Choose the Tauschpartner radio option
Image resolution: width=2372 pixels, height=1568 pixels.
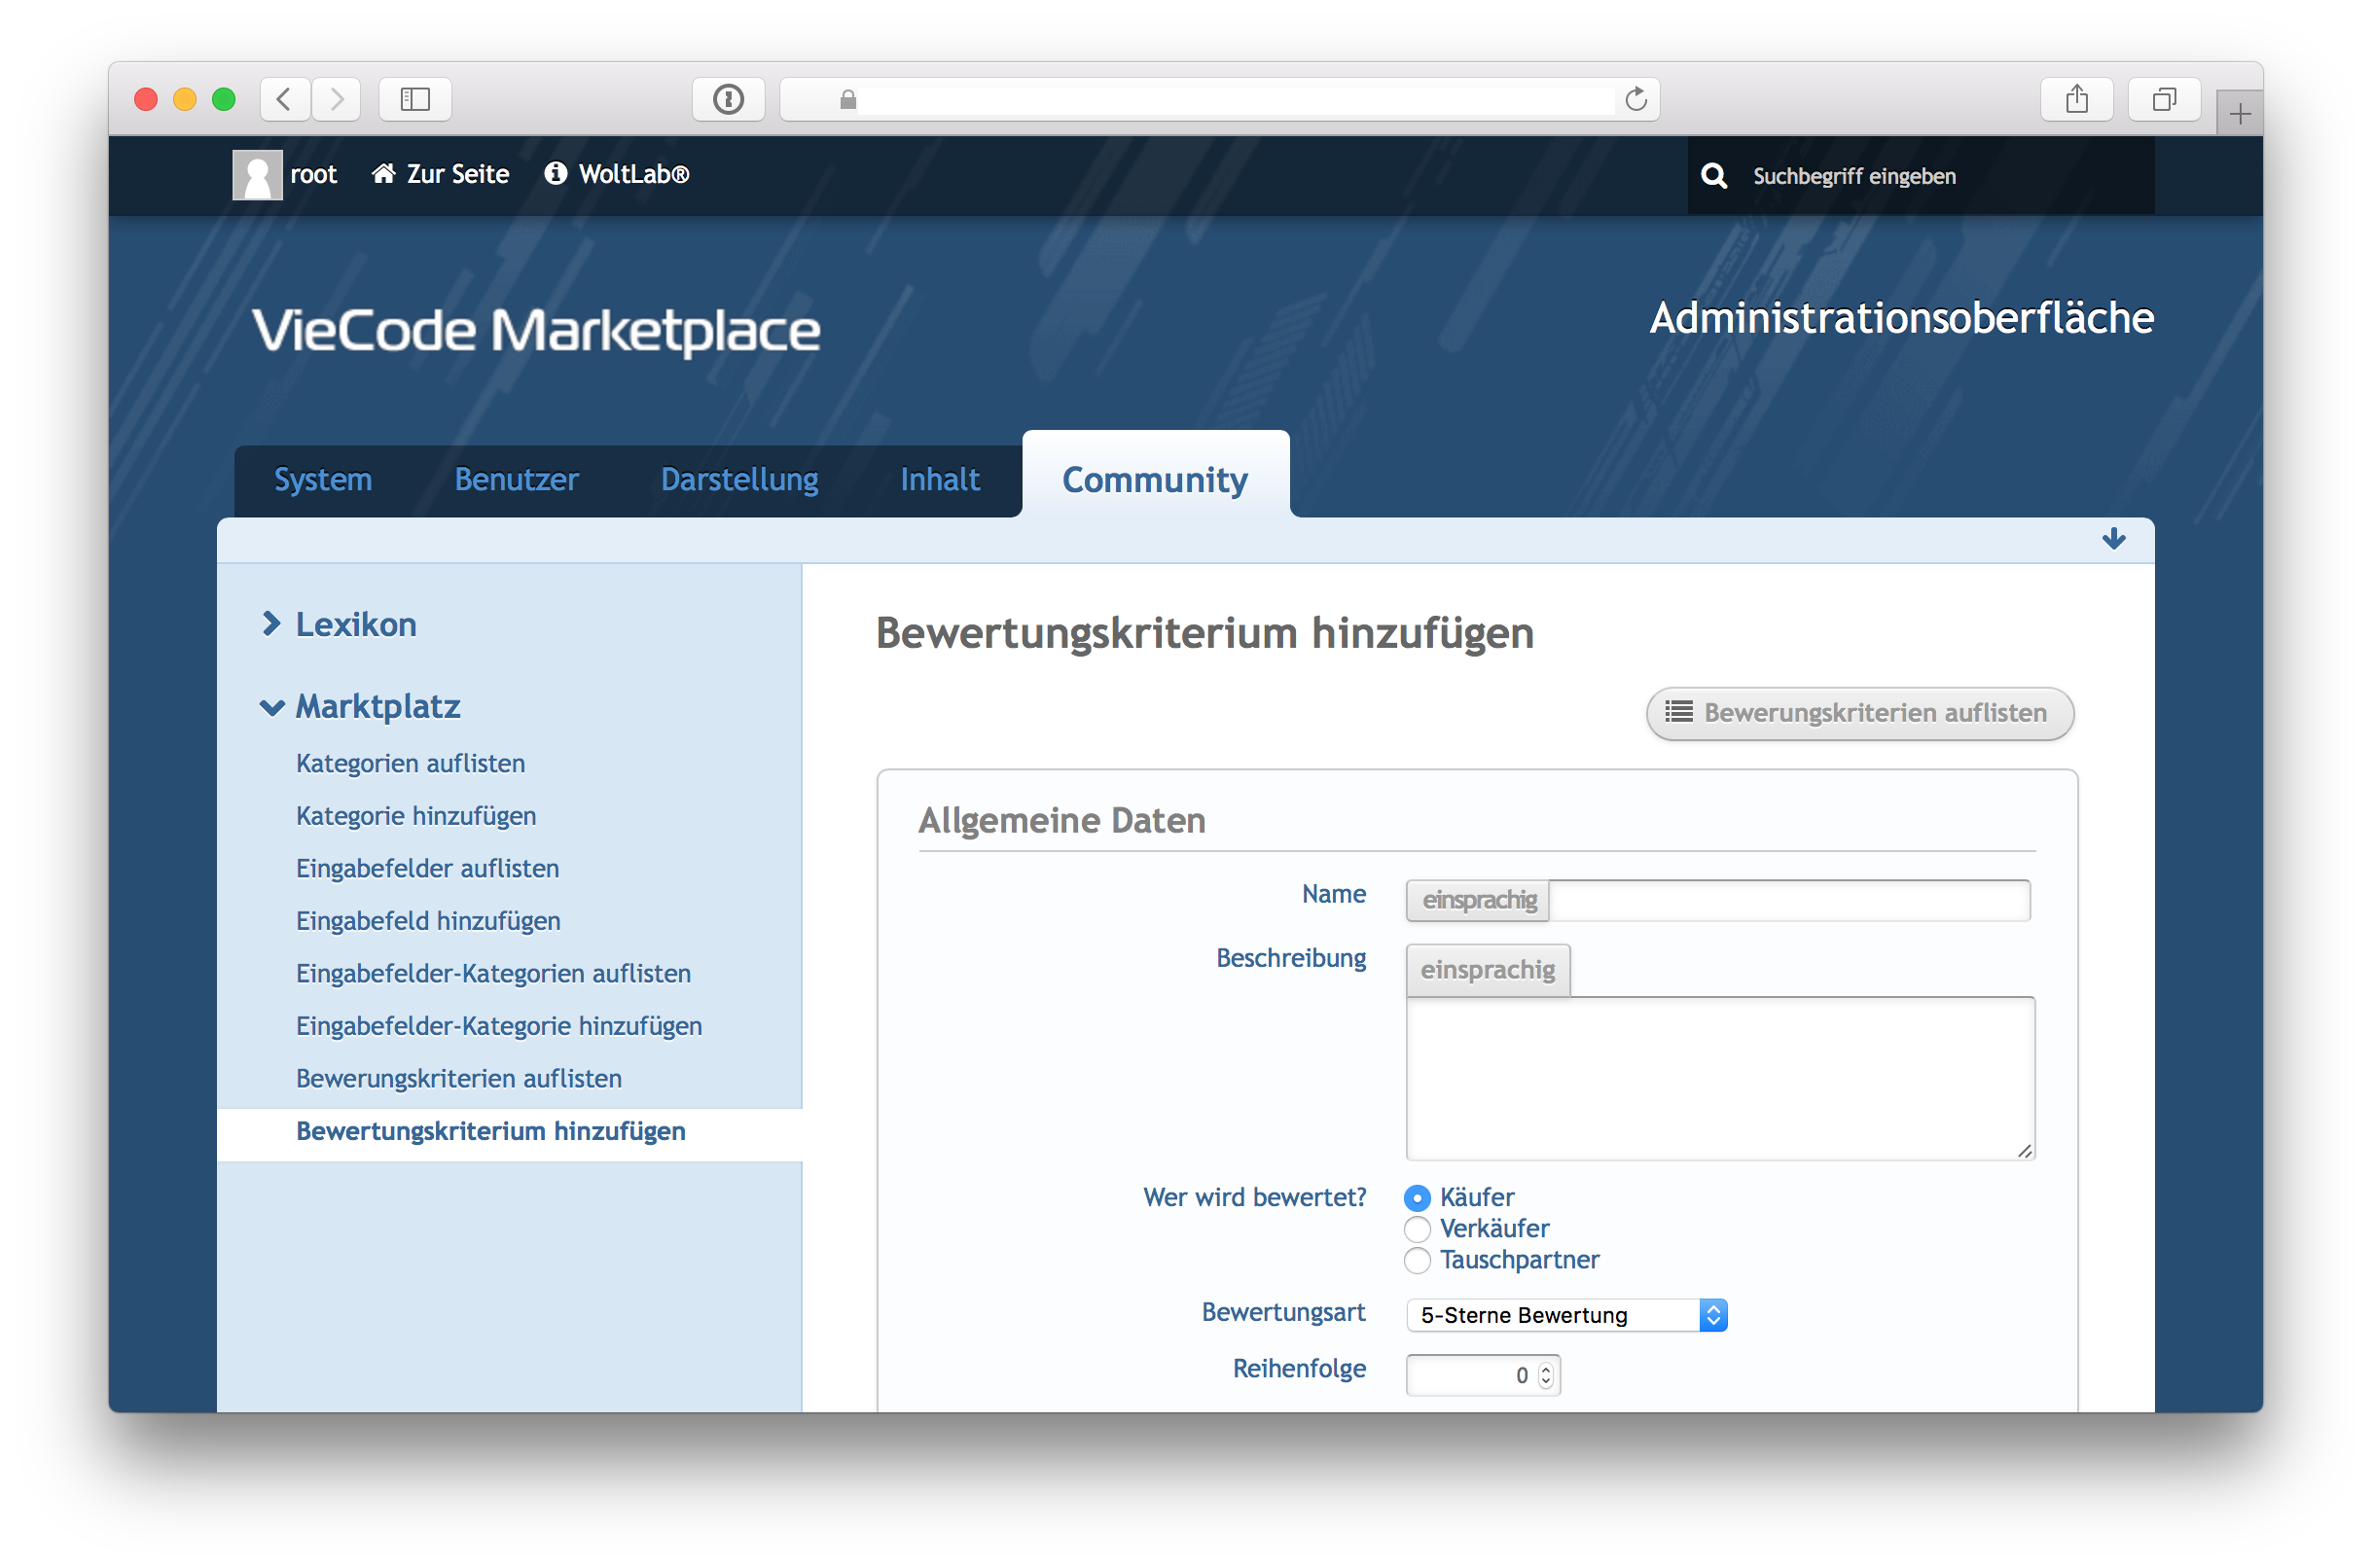pyautogui.click(x=1417, y=1260)
